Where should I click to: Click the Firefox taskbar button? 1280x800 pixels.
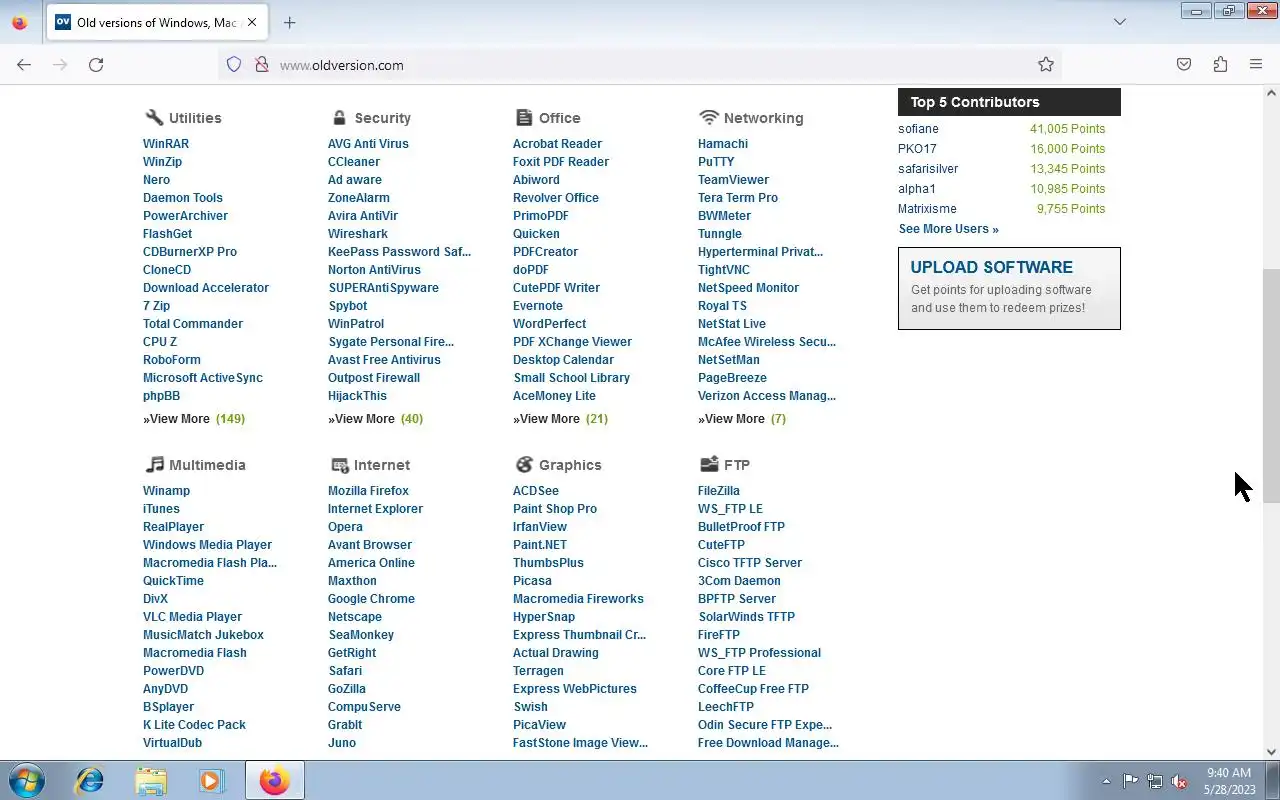274,780
